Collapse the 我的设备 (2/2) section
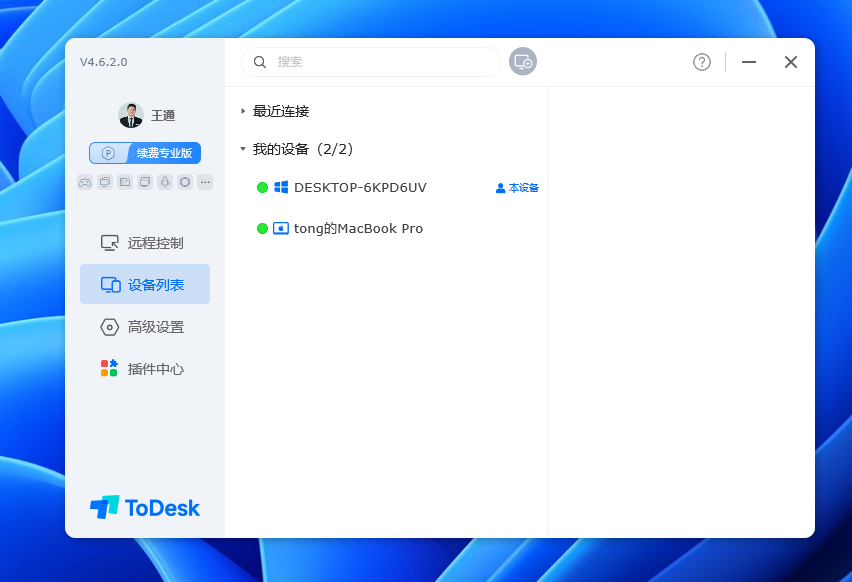This screenshot has height=582, width=852. [243, 148]
